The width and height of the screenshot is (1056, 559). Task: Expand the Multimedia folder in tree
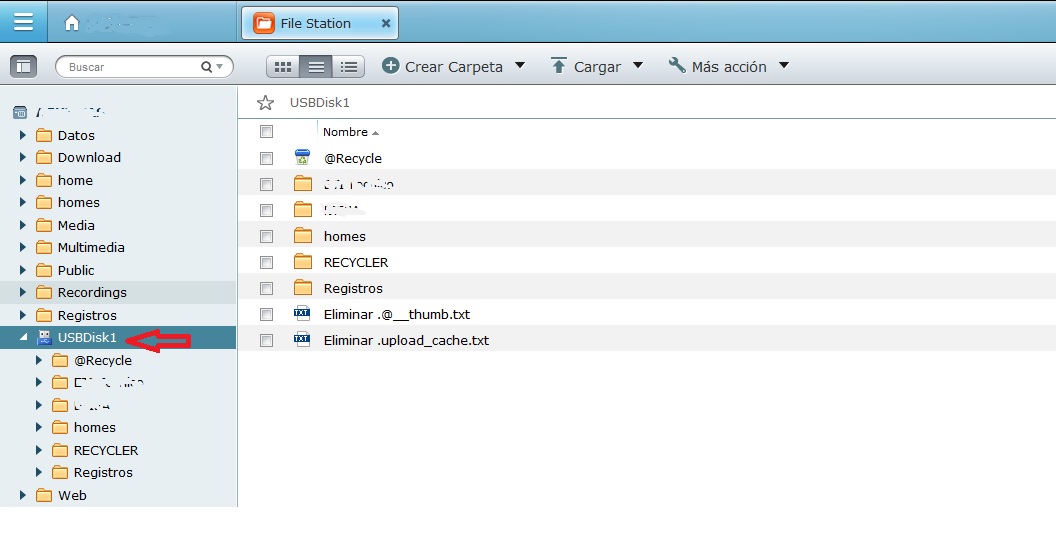(23, 247)
